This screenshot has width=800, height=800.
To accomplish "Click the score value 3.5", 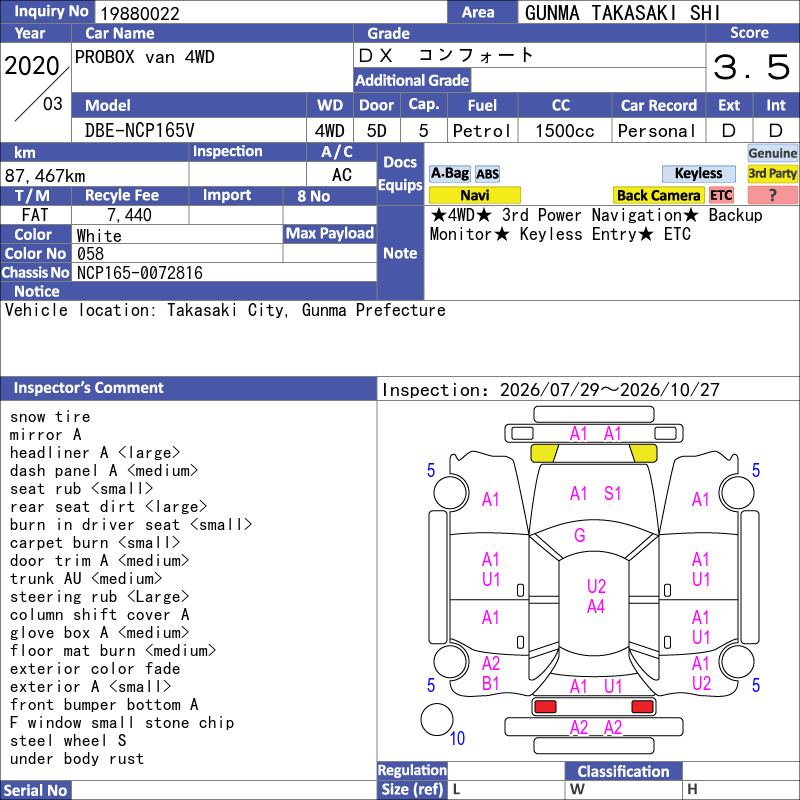I will click(x=752, y=67).
